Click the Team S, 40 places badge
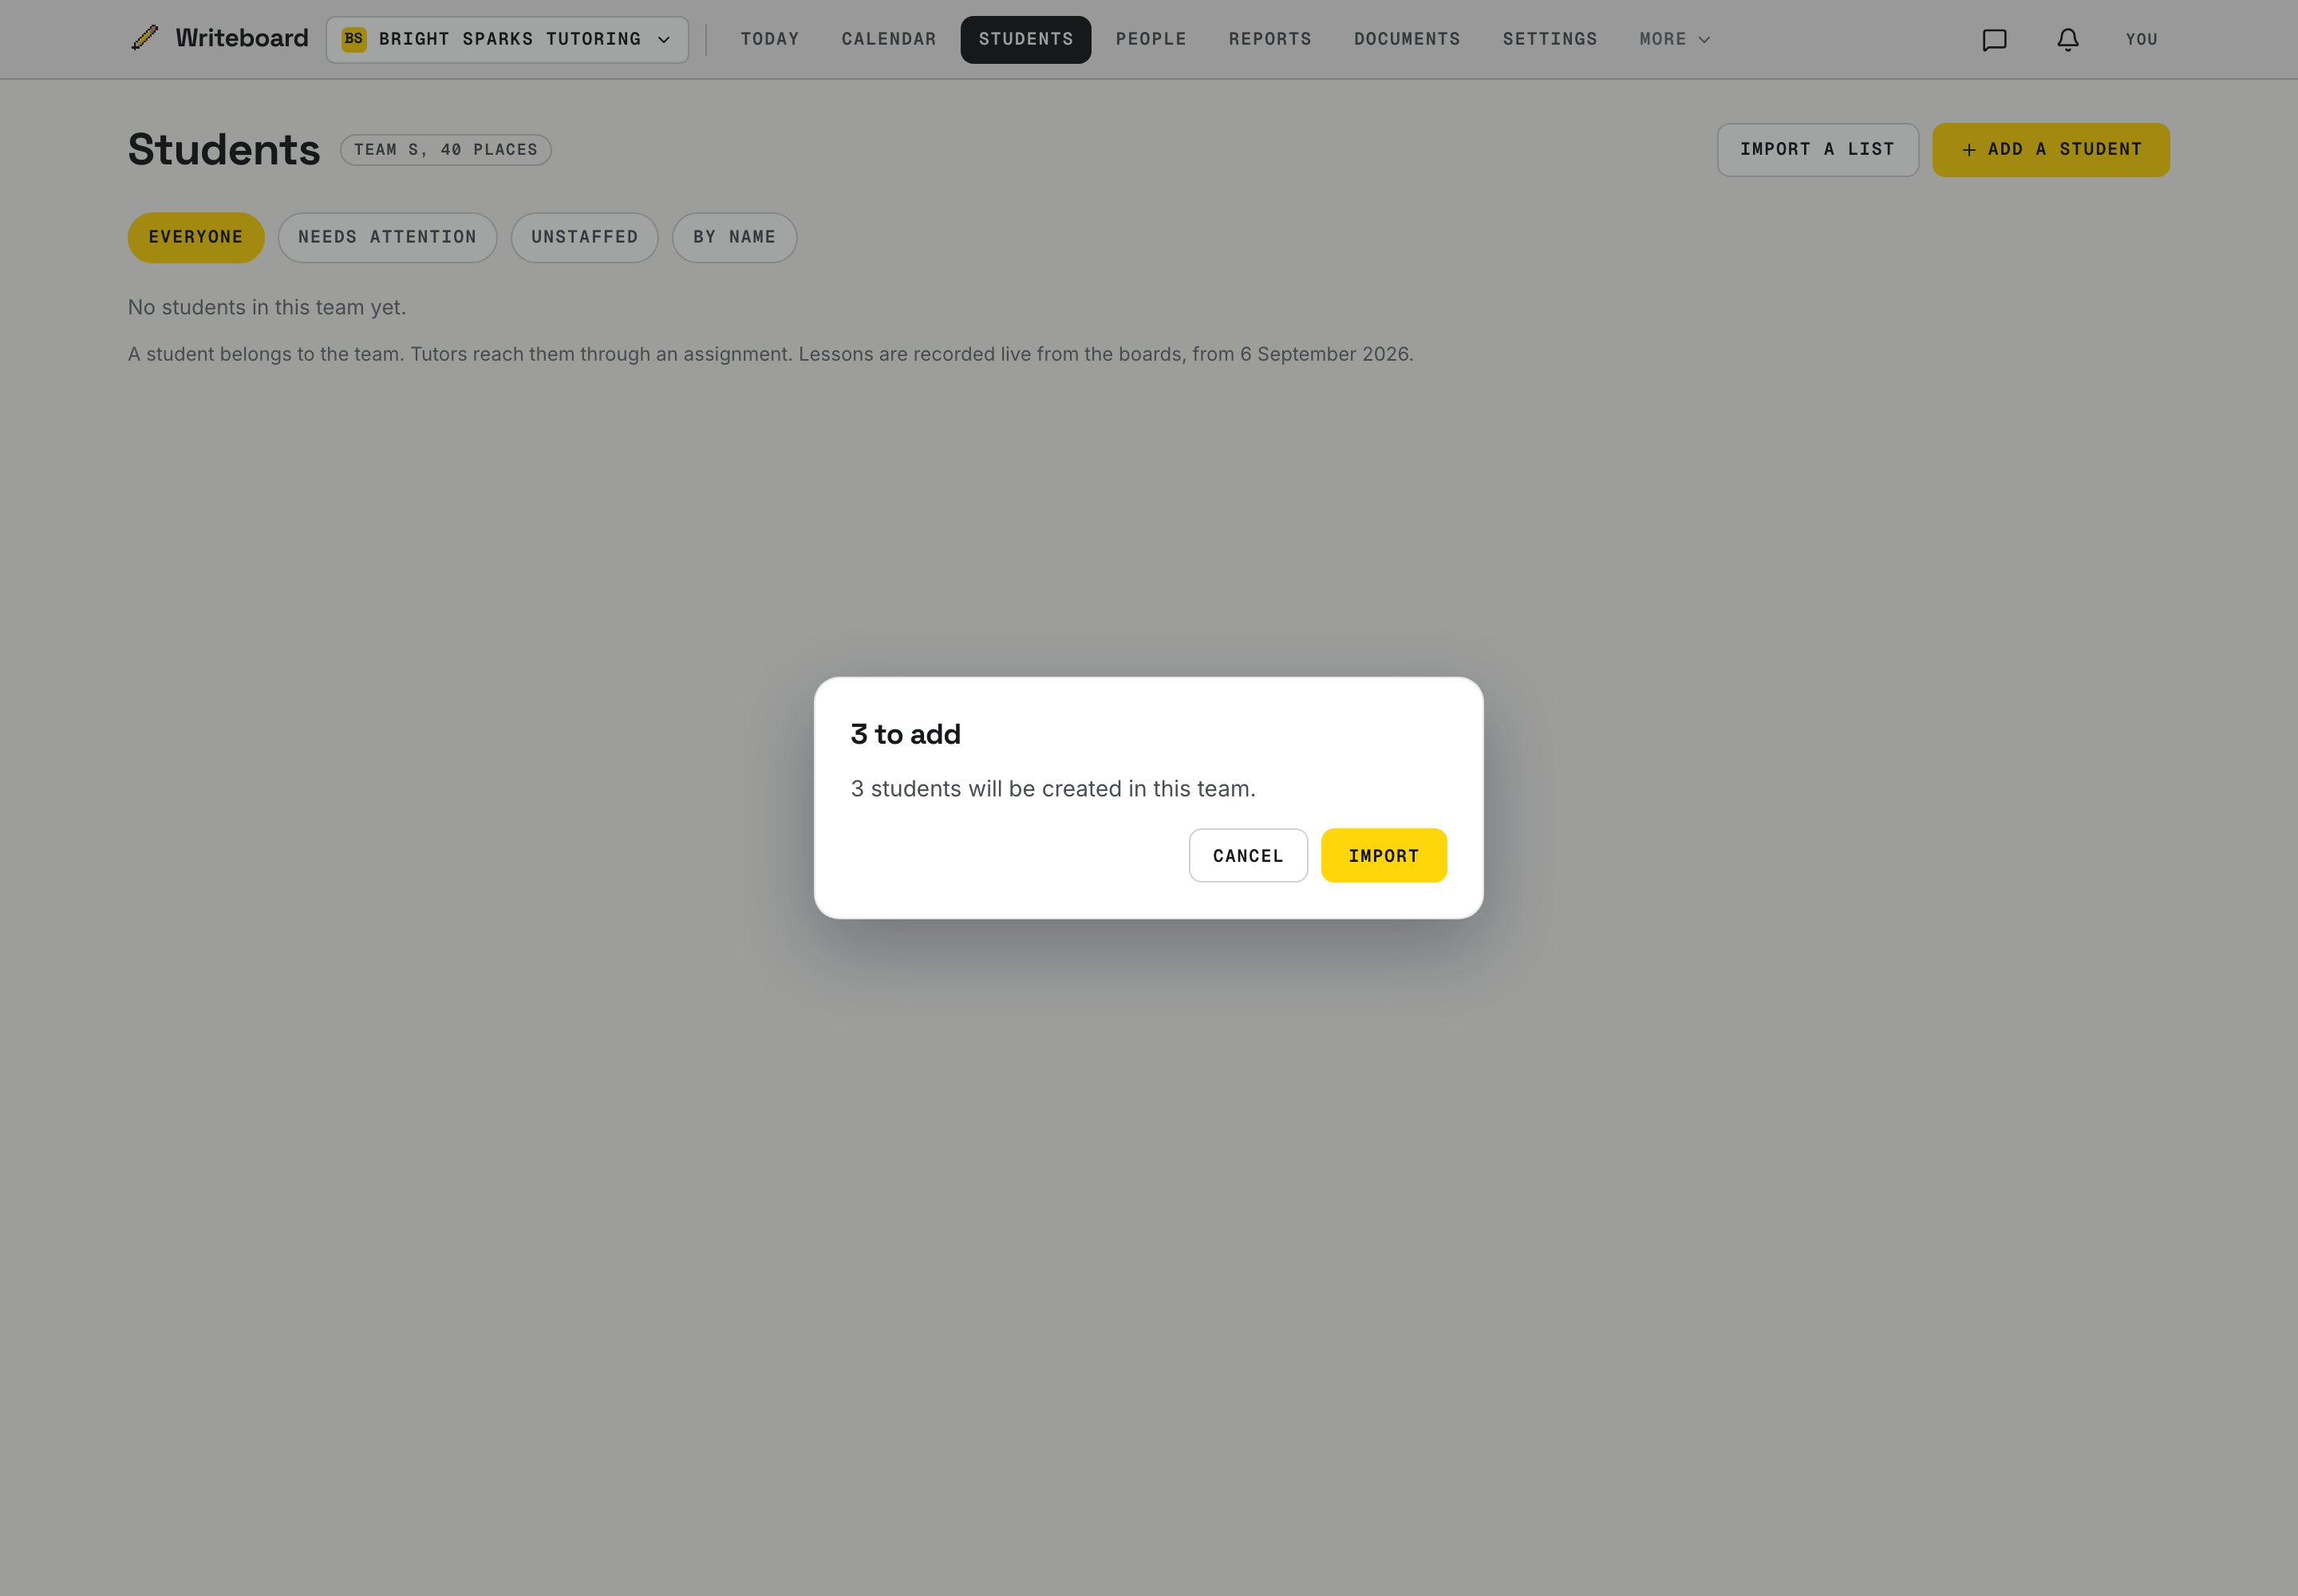 point(445,150)
